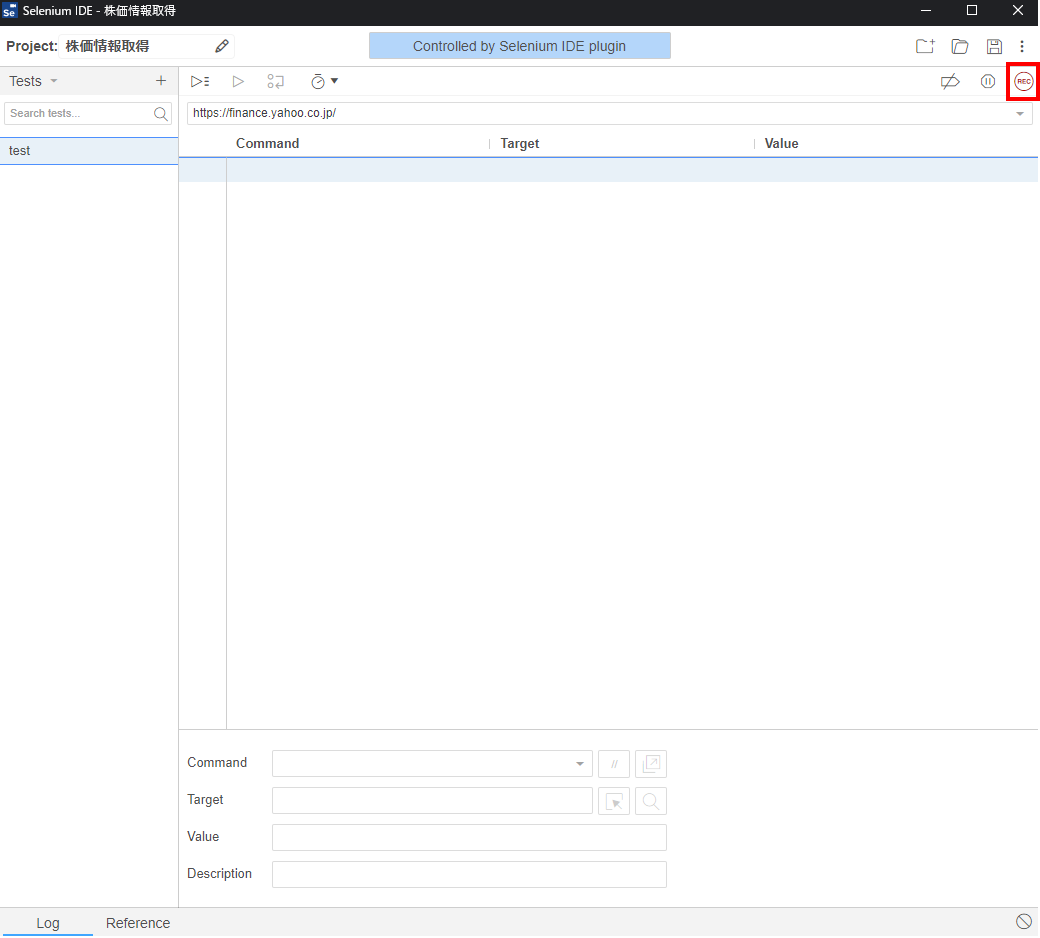Click the search tests magnifier icon
This screenshot has width=1040, height=938.
161,113
